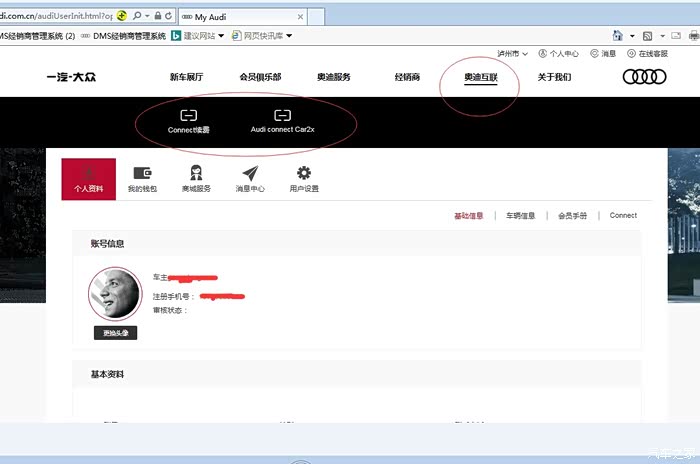Switch to 会员手册 sub-tab

pyautogui.click(x=572, y=216)
